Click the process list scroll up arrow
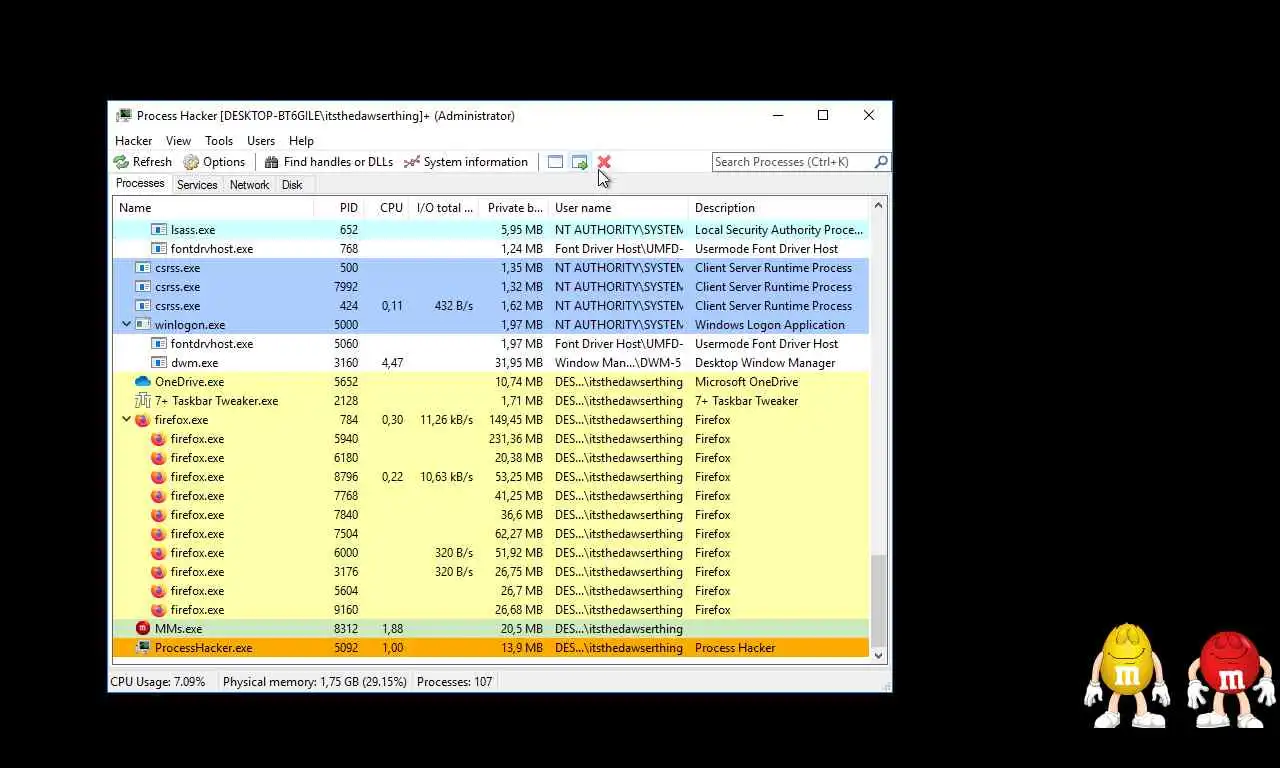1280x768 pixels. 878,206
